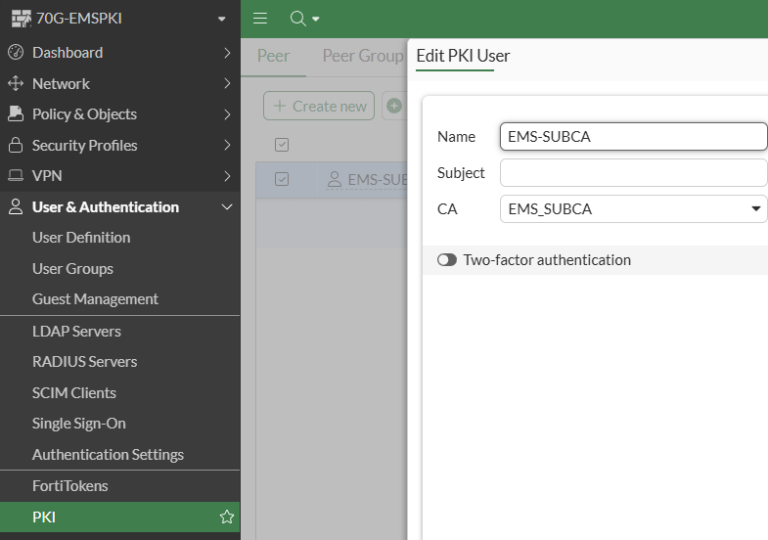Open SCIM Clients page

click(x=74, y=393)
